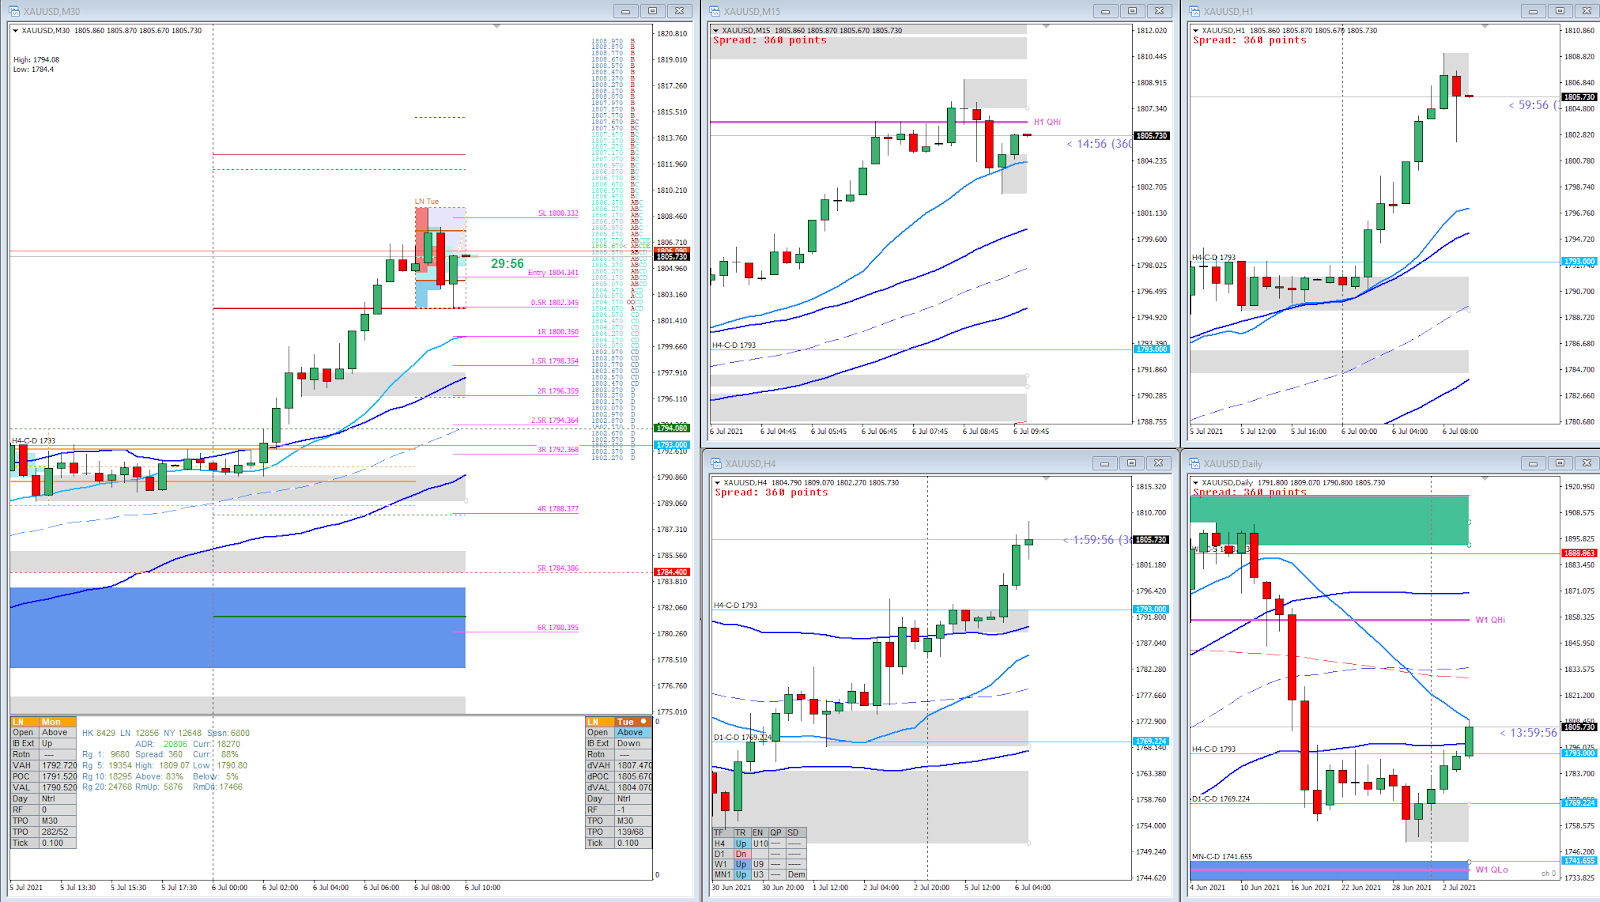Expand the triangle before XAUUSD,M15 chart label

pos(716,31)
